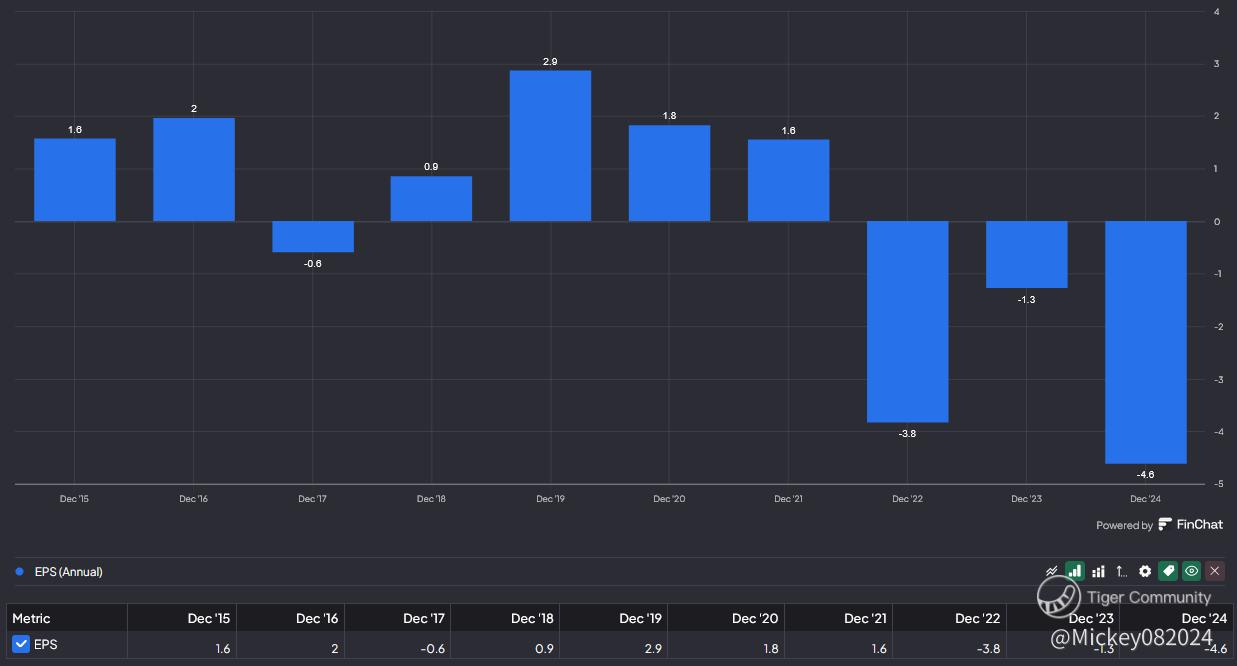The width and height of the screenshot is (1237, 666).
Task: Click the Dec '24 bar valued -4.6
Action: click(x=1145, y=342)
